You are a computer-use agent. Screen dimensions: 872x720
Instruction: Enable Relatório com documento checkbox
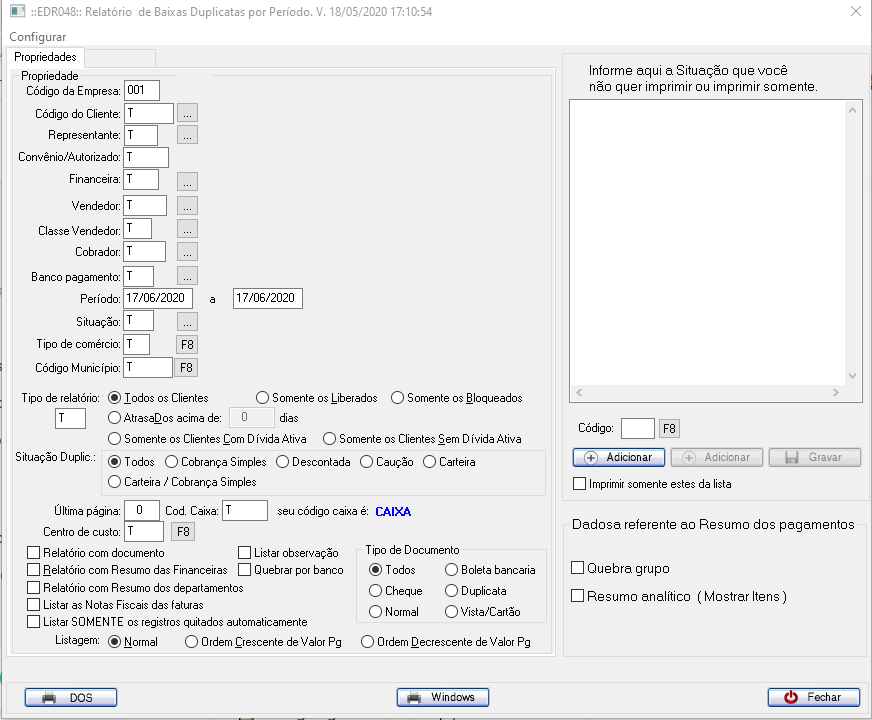pyautogui.click(x=35, y=552)
